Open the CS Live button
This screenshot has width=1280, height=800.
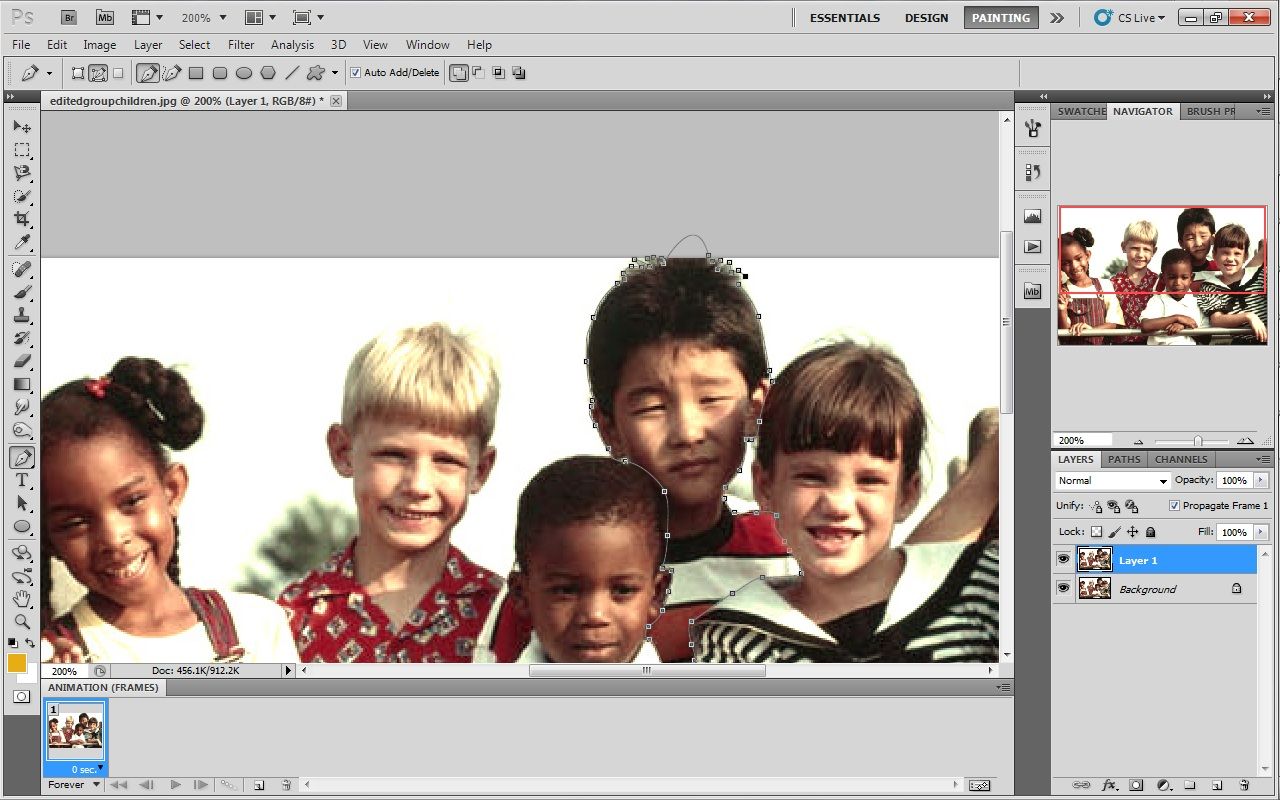click(x=1130, y=18)
